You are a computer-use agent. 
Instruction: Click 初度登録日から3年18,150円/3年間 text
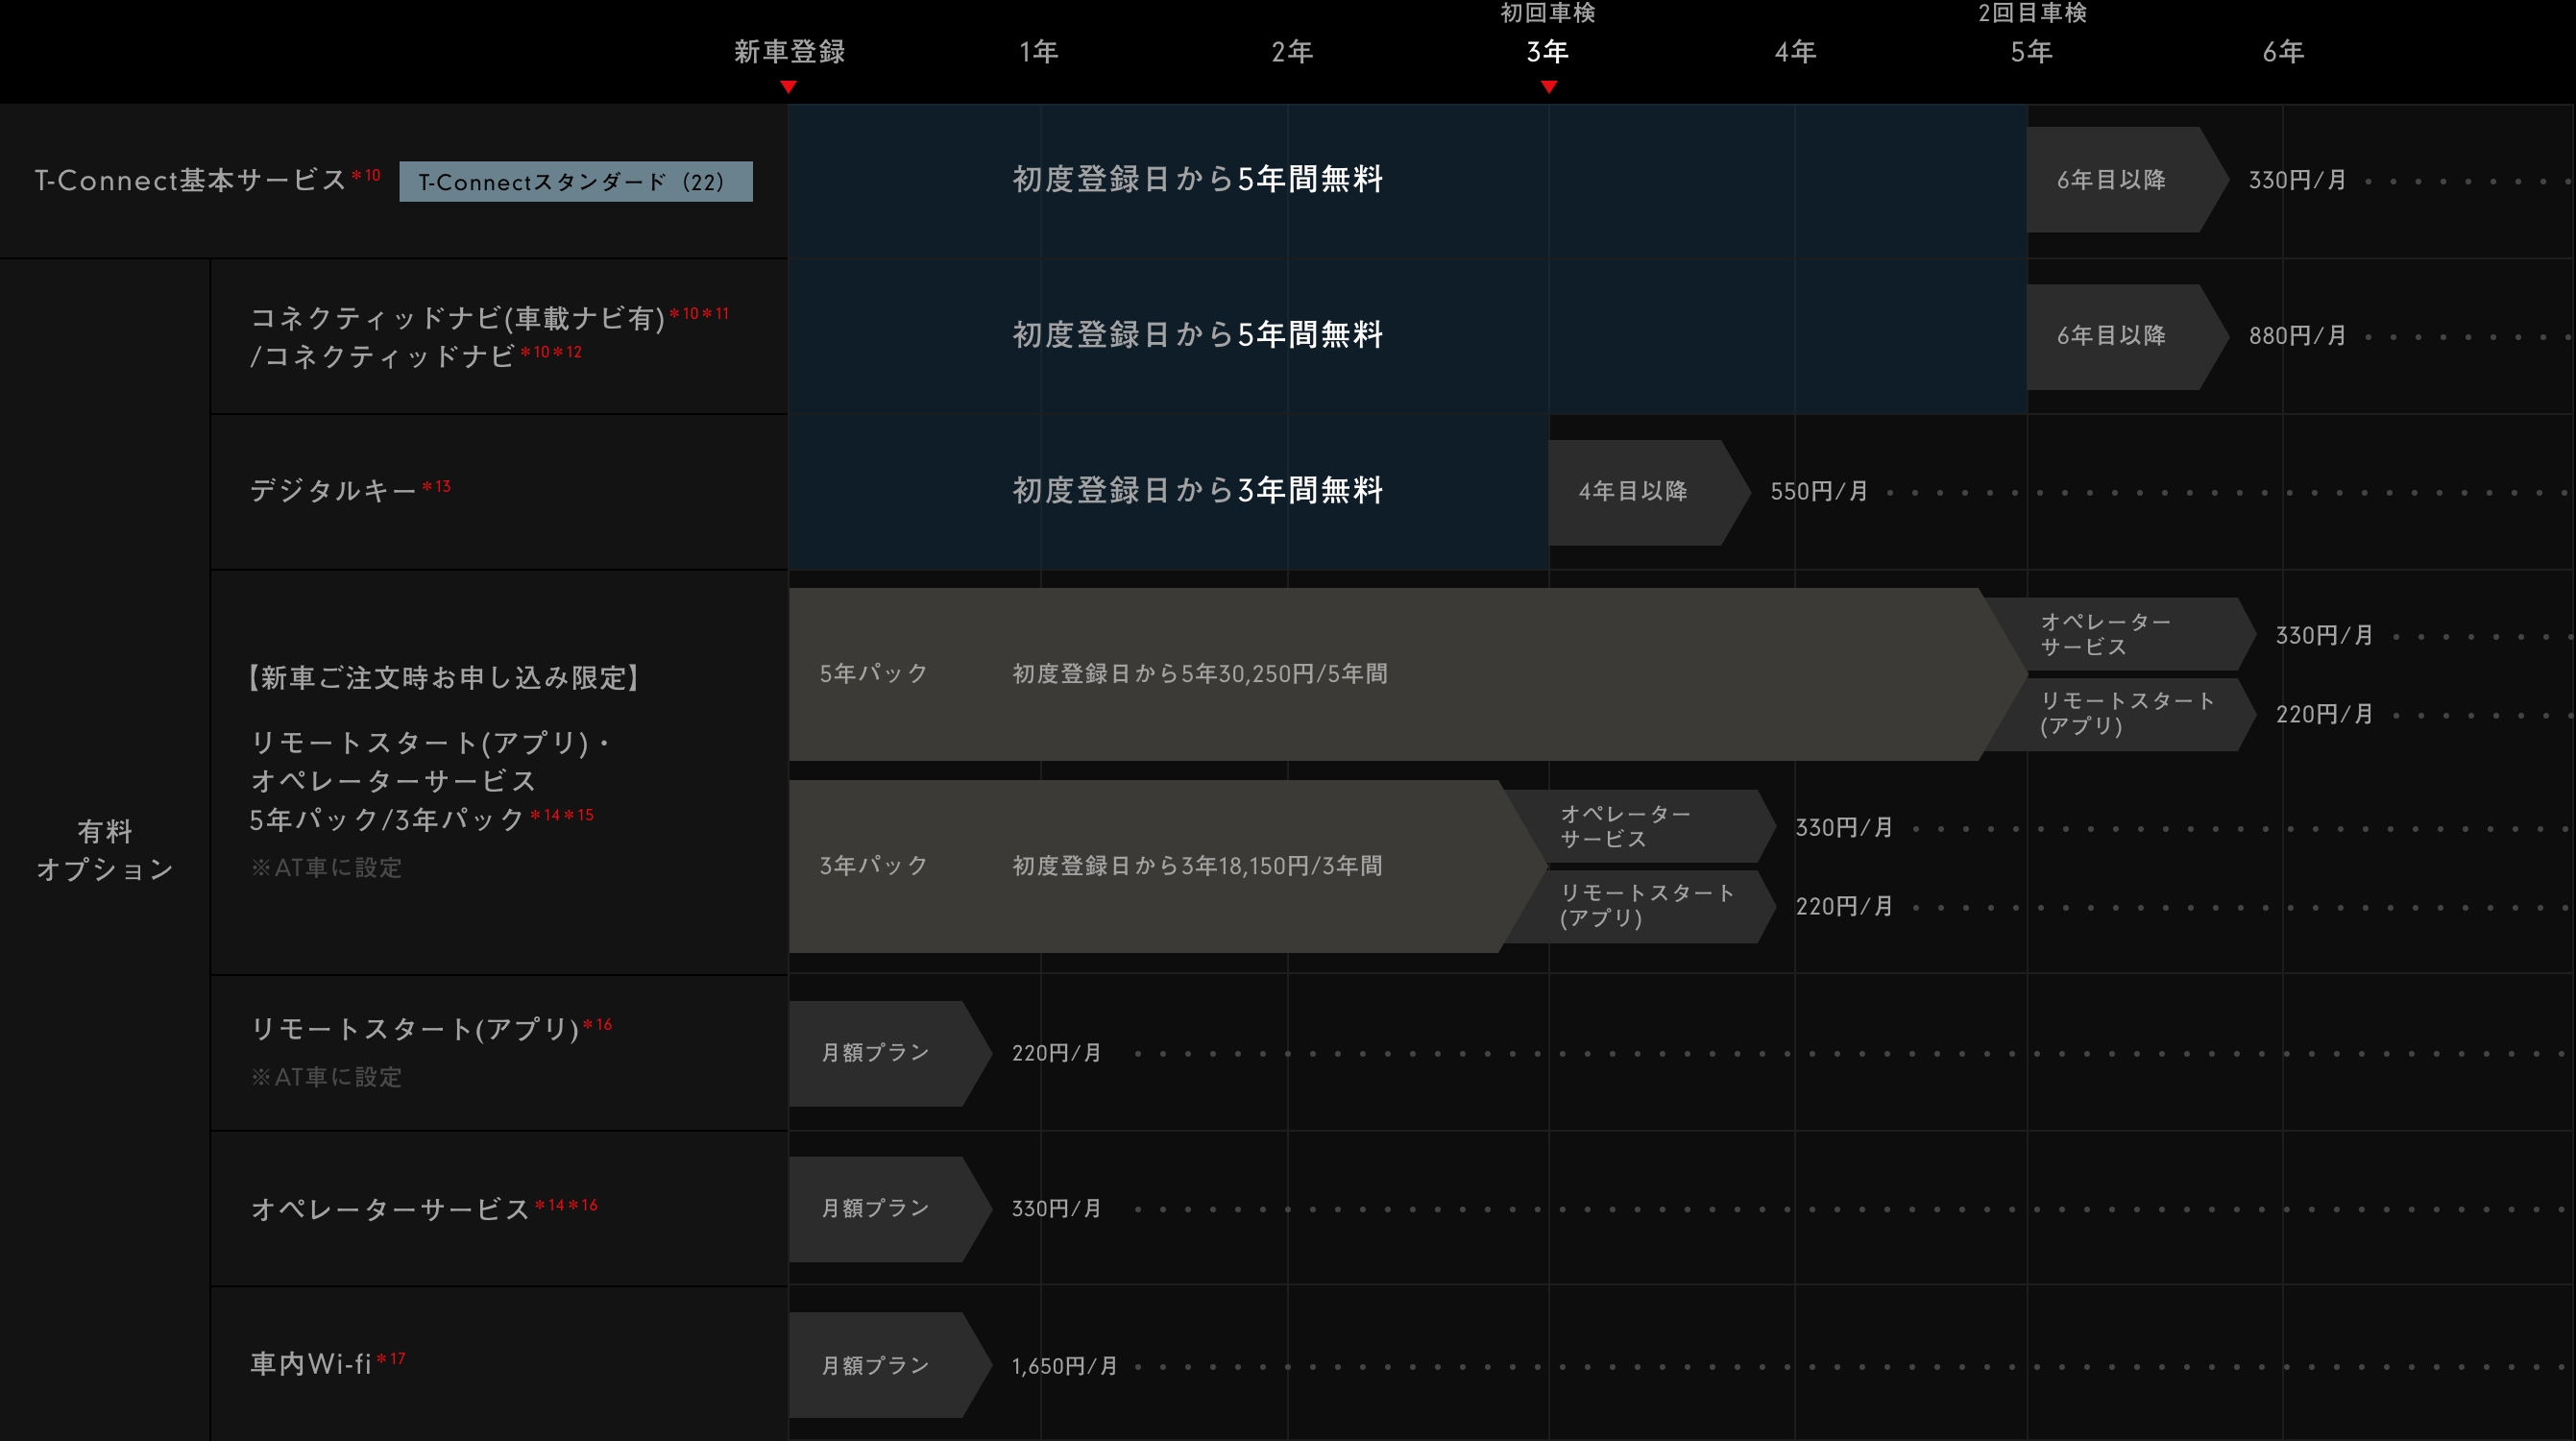coord(1198,866)
